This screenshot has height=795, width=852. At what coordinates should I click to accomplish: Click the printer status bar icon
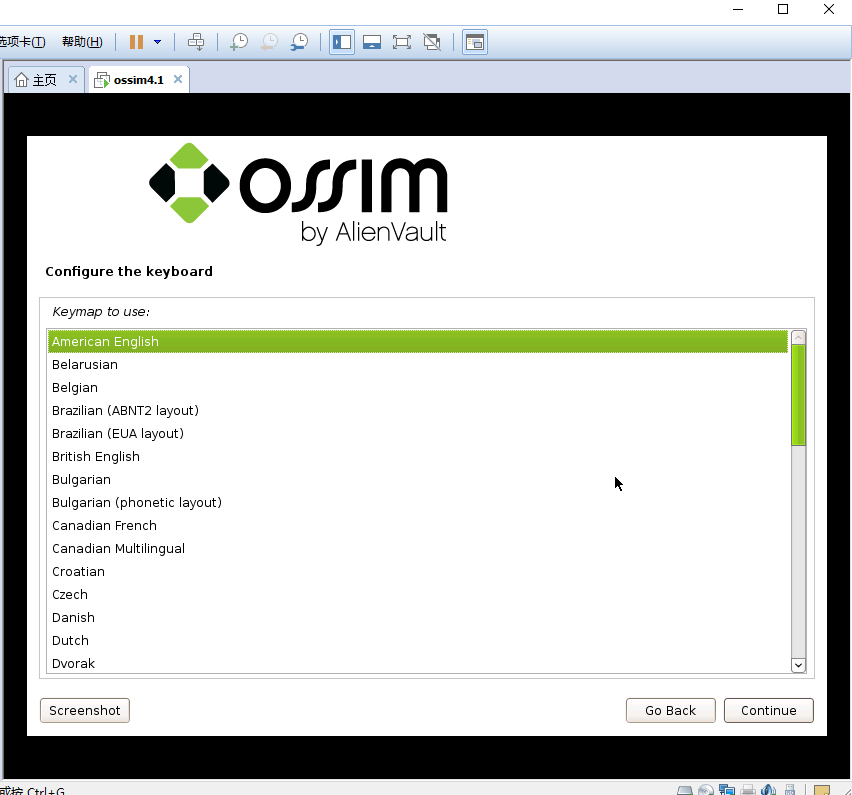pyautogui.click(x=748, y=790)
